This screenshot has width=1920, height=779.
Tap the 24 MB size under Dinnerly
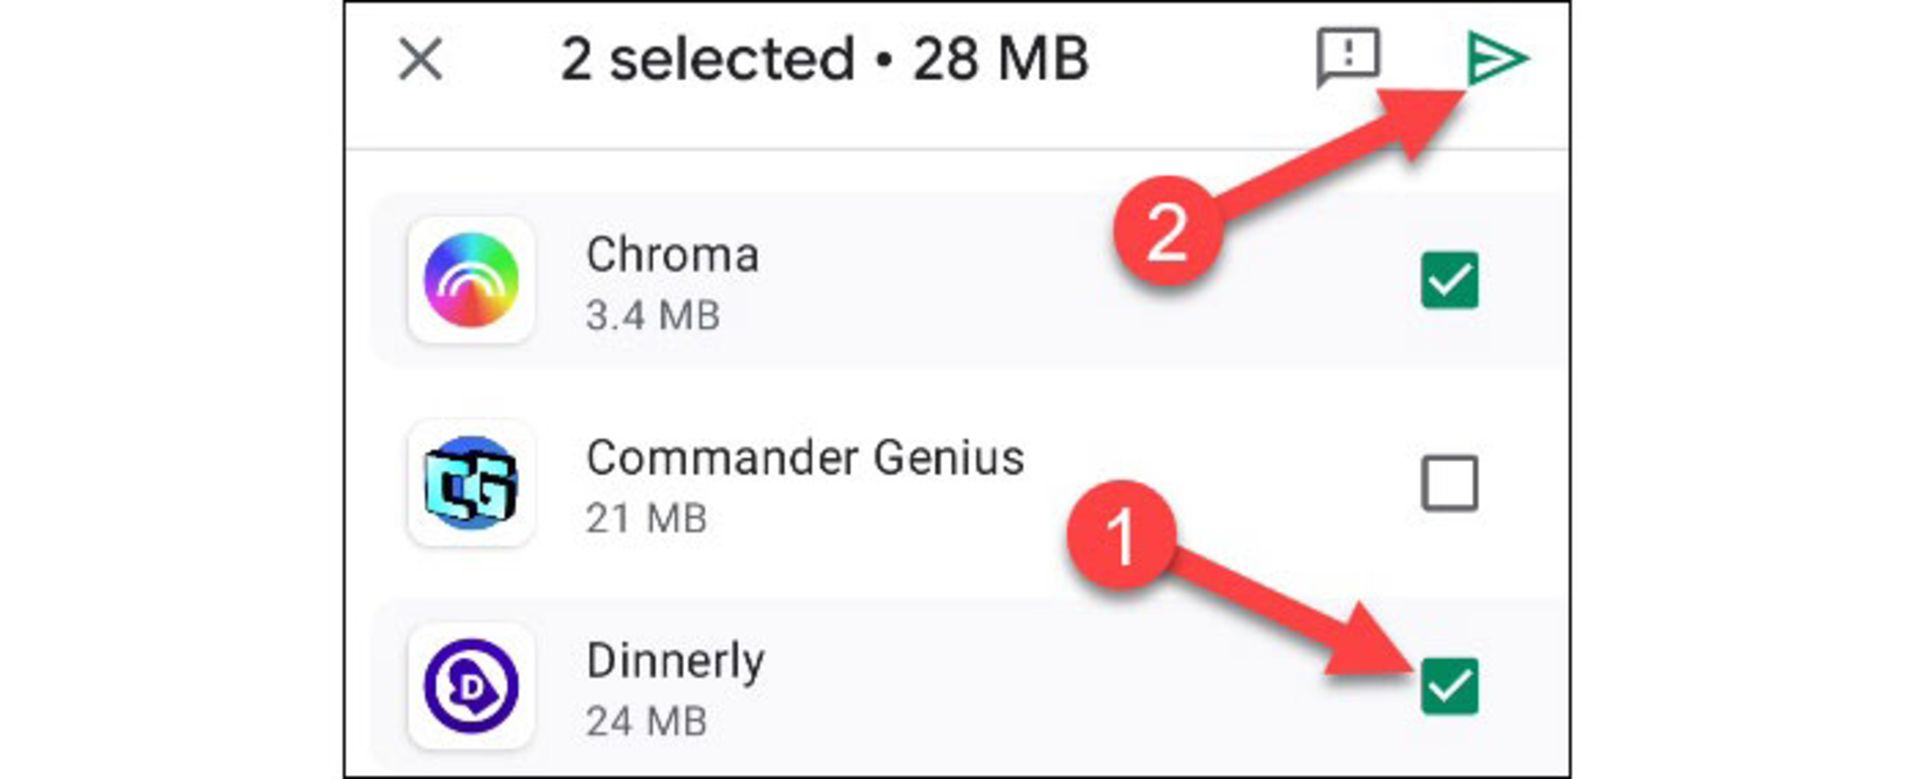pyautogui.click(x=648, y=718)
